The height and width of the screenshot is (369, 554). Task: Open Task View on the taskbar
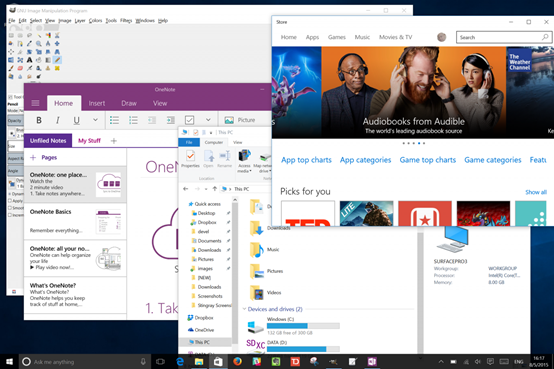[160, 361]
